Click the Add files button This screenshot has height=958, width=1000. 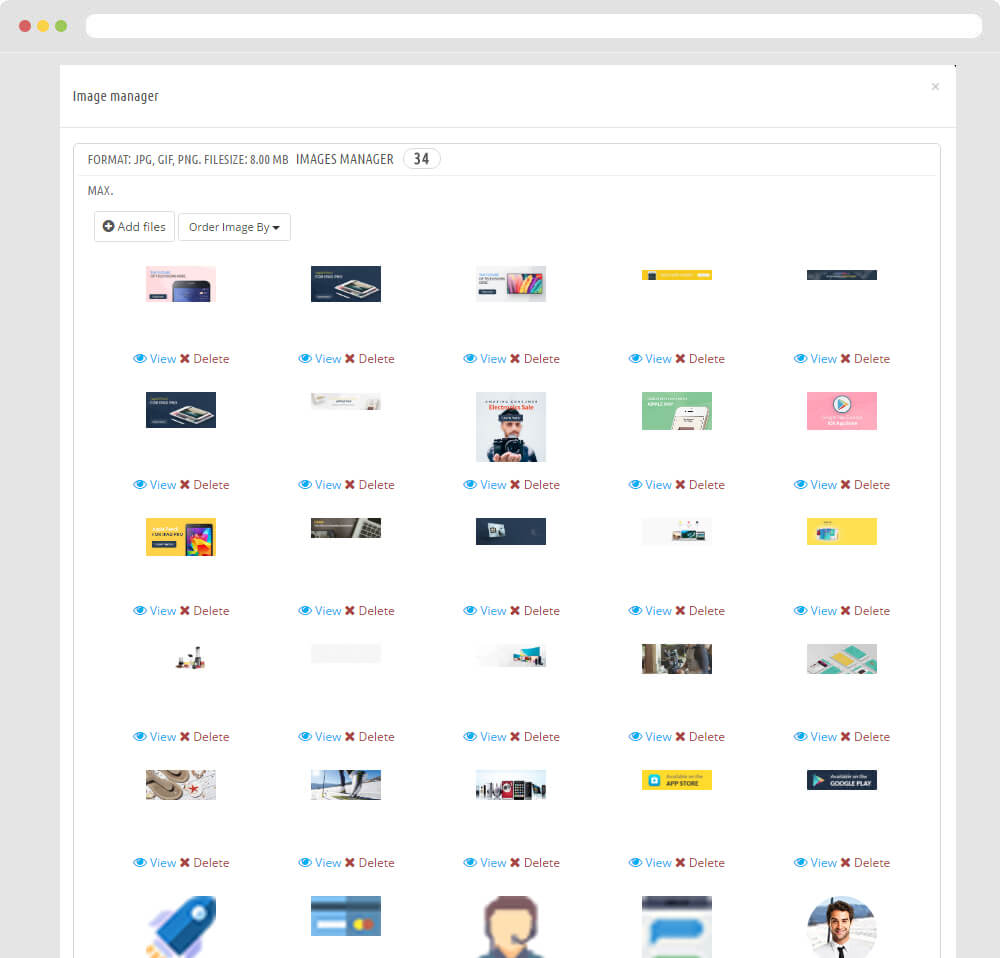(x=134, y=227)
